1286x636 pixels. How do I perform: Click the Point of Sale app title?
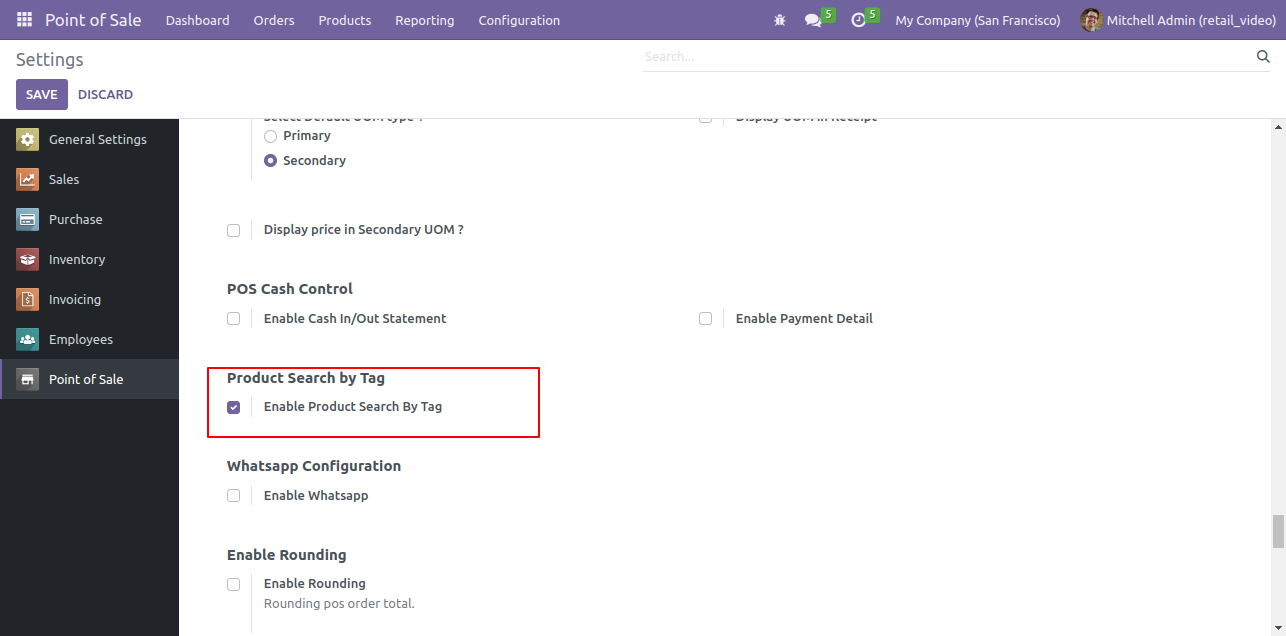(93, 20)
